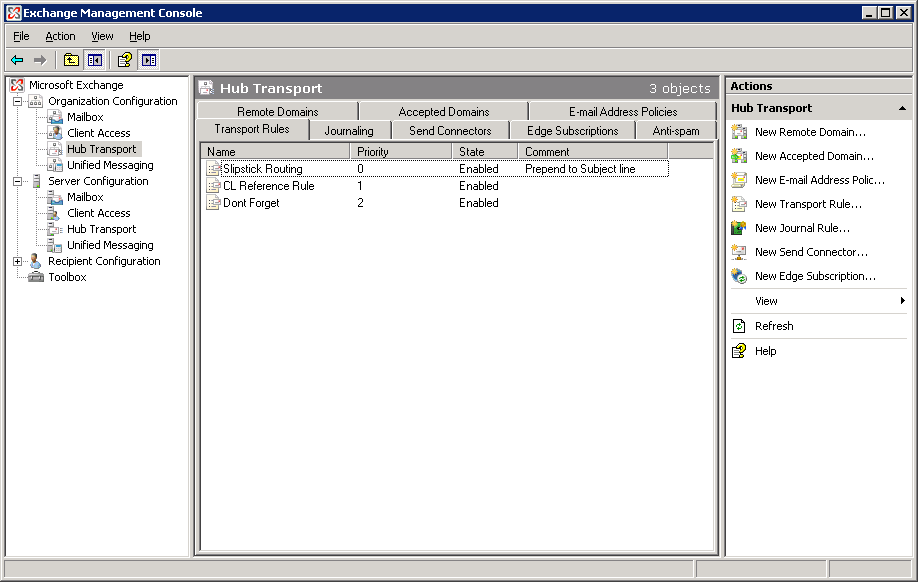Screen dimensions: 918x582
Task: Sort by the State column header
Action: tap(485, 152)
